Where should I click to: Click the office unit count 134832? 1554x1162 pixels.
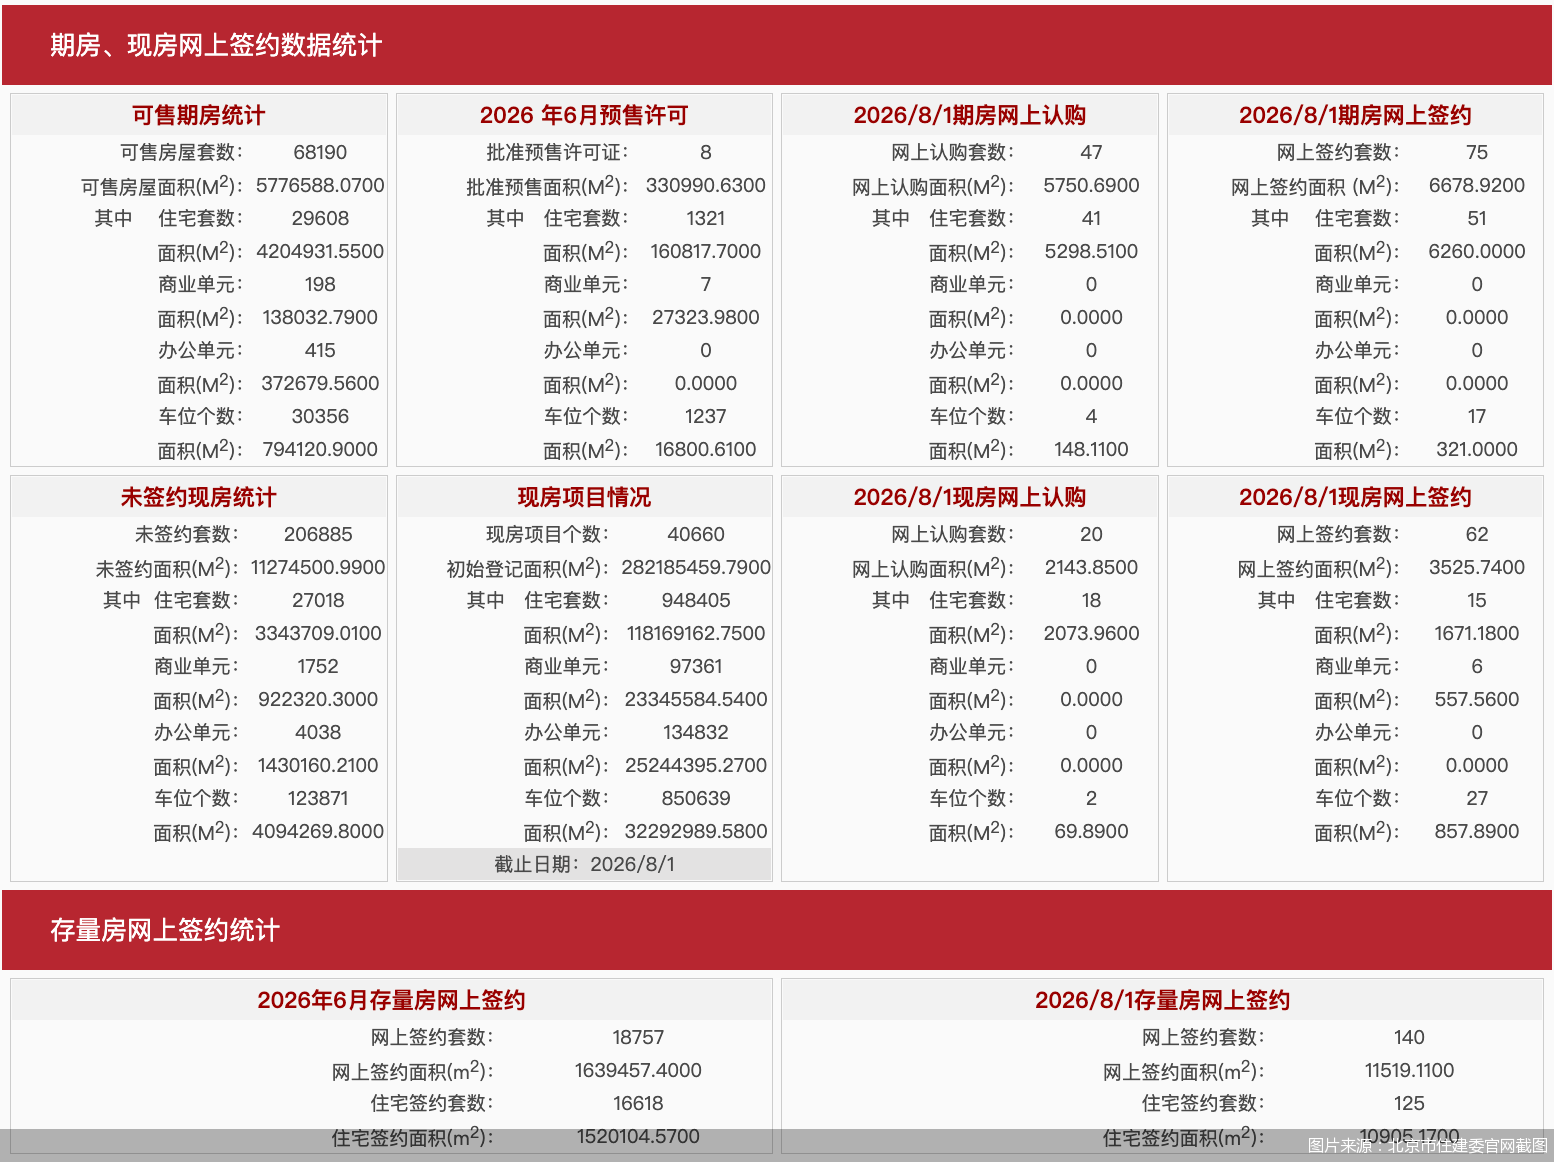pyautogui.click(x=696, y=732)
